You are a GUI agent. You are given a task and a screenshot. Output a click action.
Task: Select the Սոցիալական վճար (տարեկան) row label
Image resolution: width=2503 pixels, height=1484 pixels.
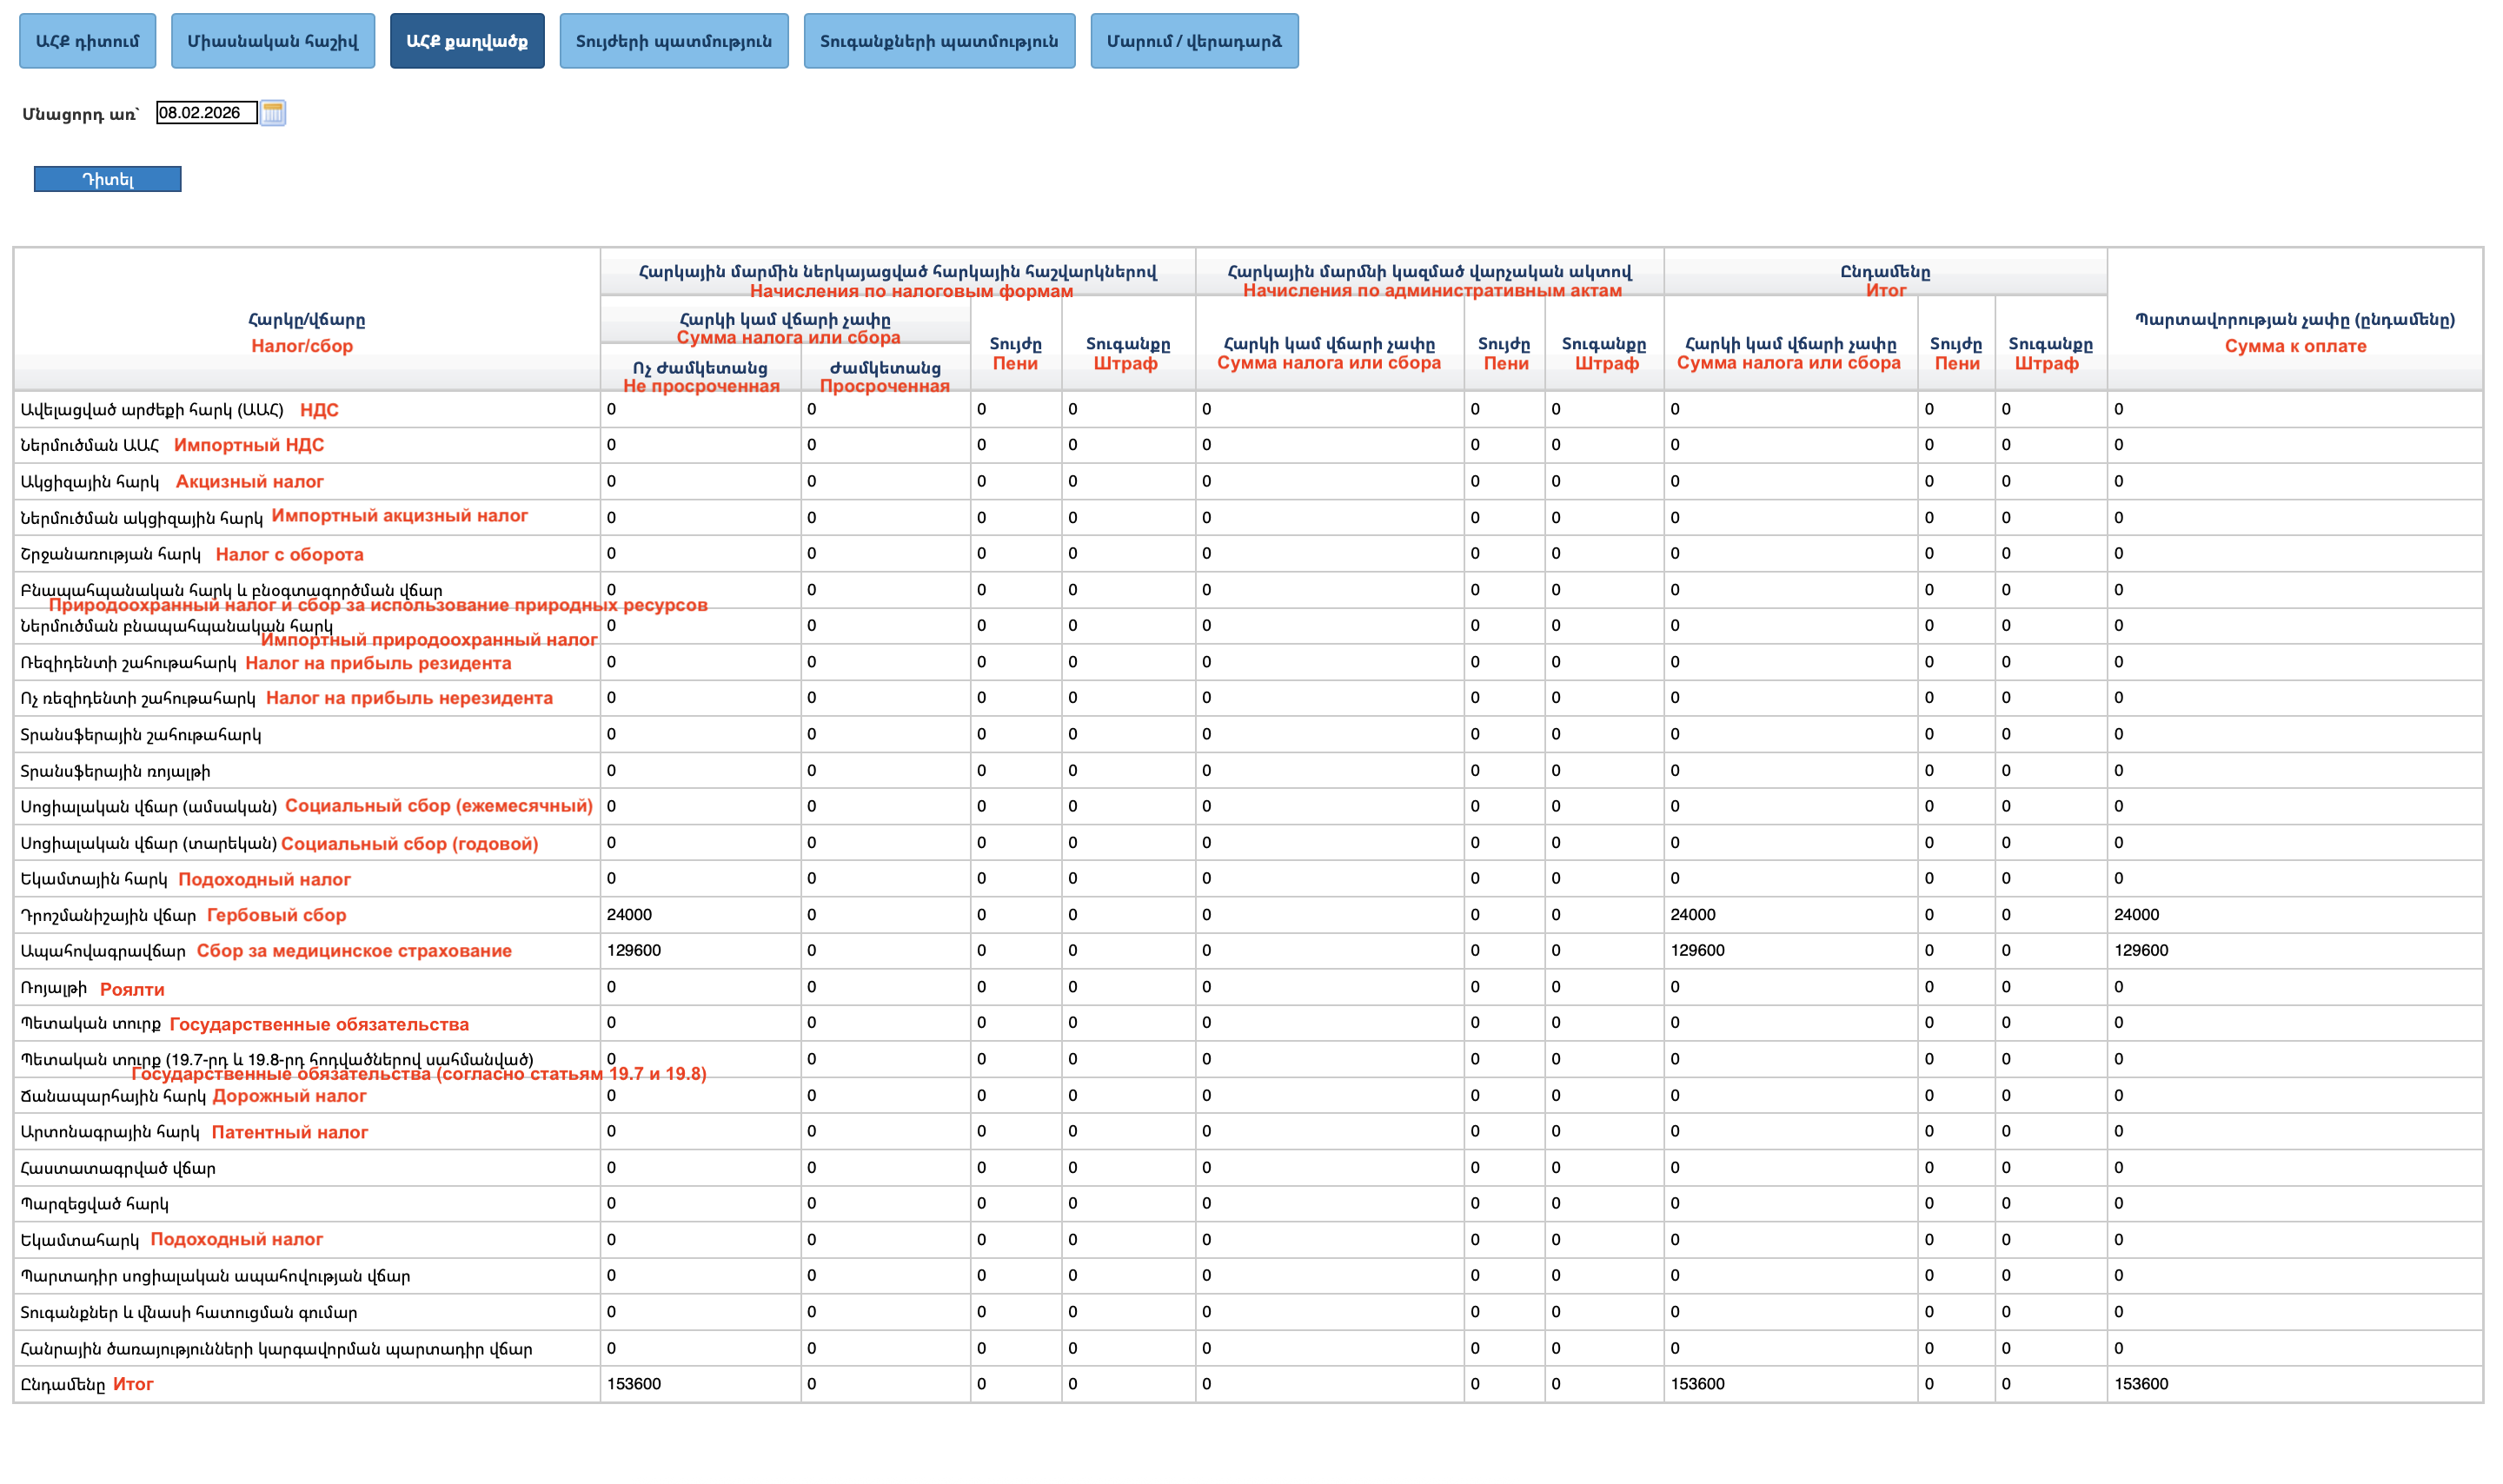point(148,843)
